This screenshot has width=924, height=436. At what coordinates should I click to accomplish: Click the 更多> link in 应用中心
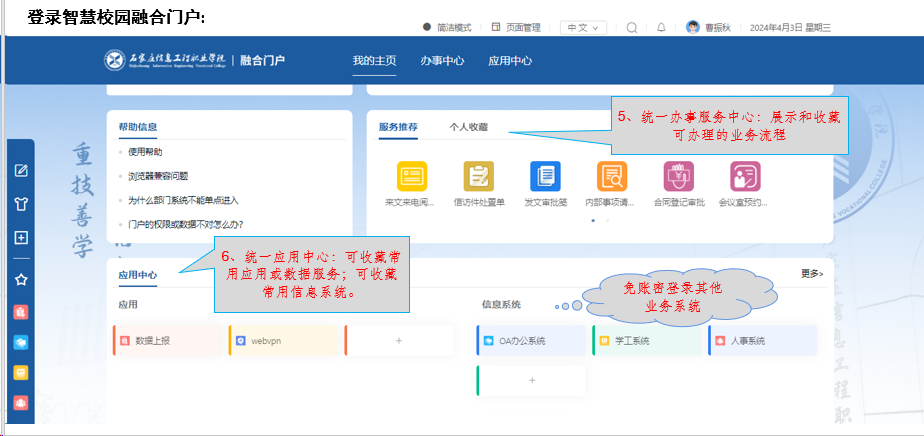click(811, 273)
